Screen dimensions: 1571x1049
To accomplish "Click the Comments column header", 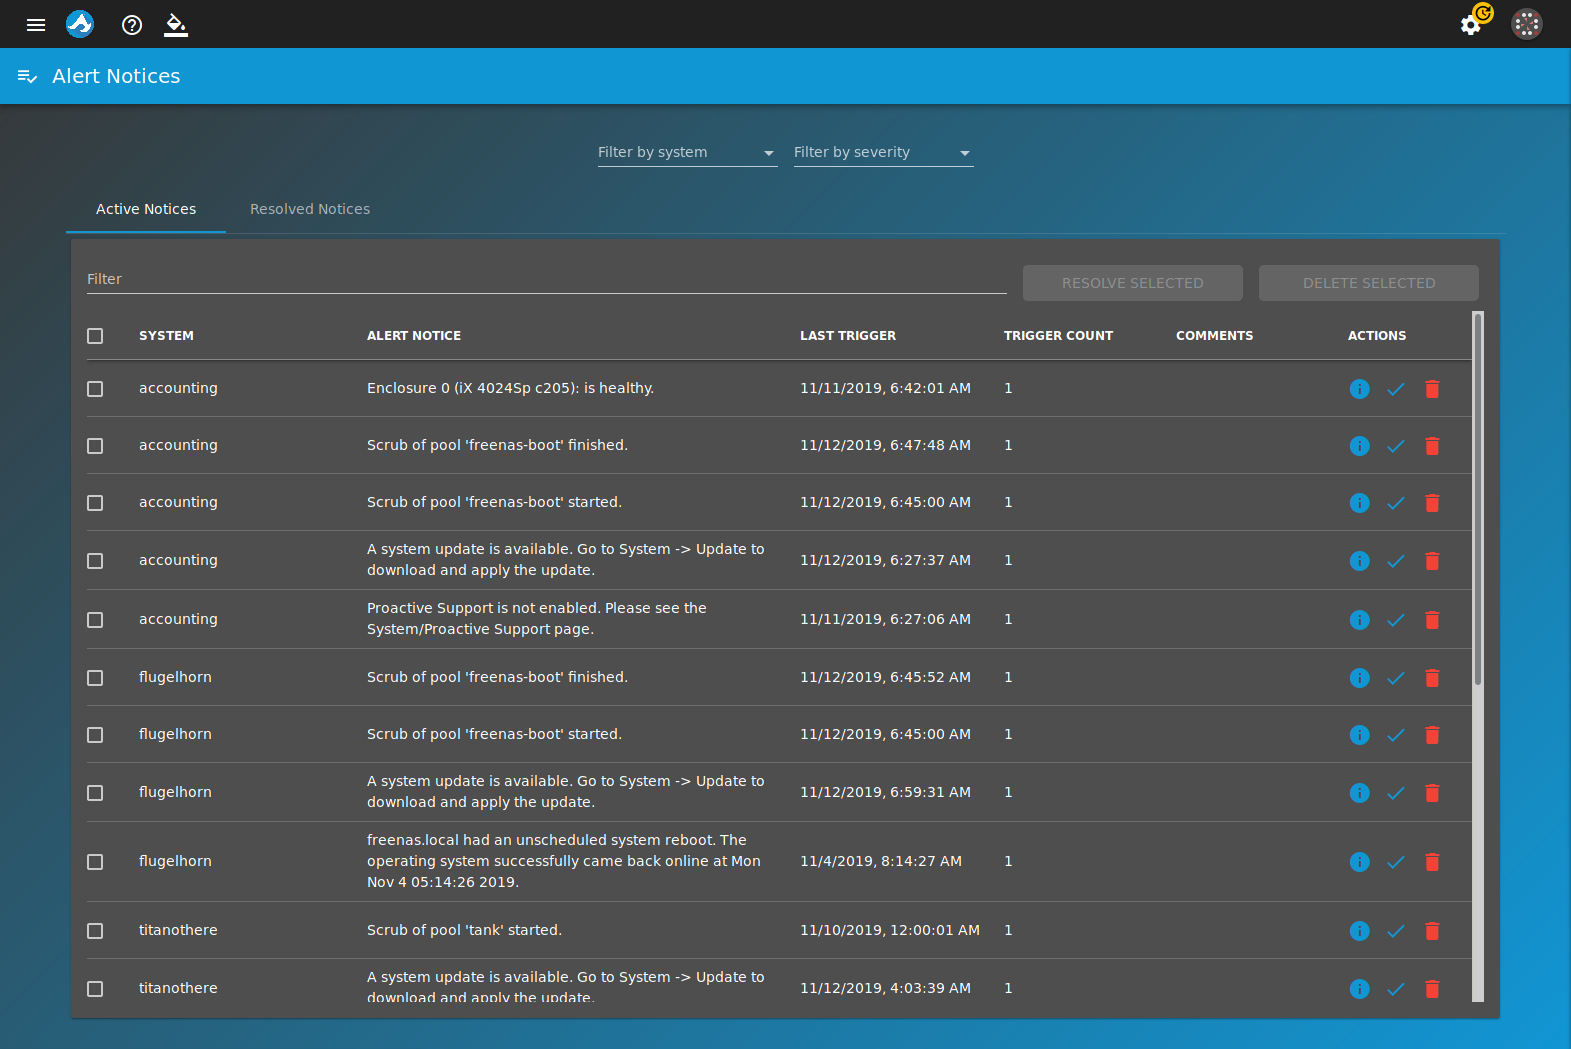I will 1214,336.
